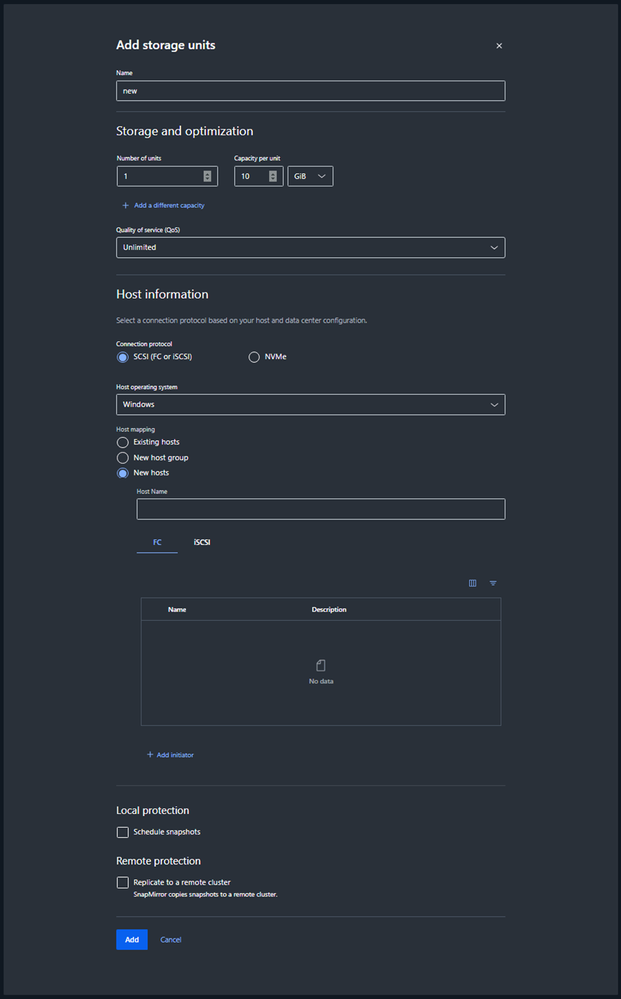Click the blue Add button
Screen dimensions: 621x999
132,940
